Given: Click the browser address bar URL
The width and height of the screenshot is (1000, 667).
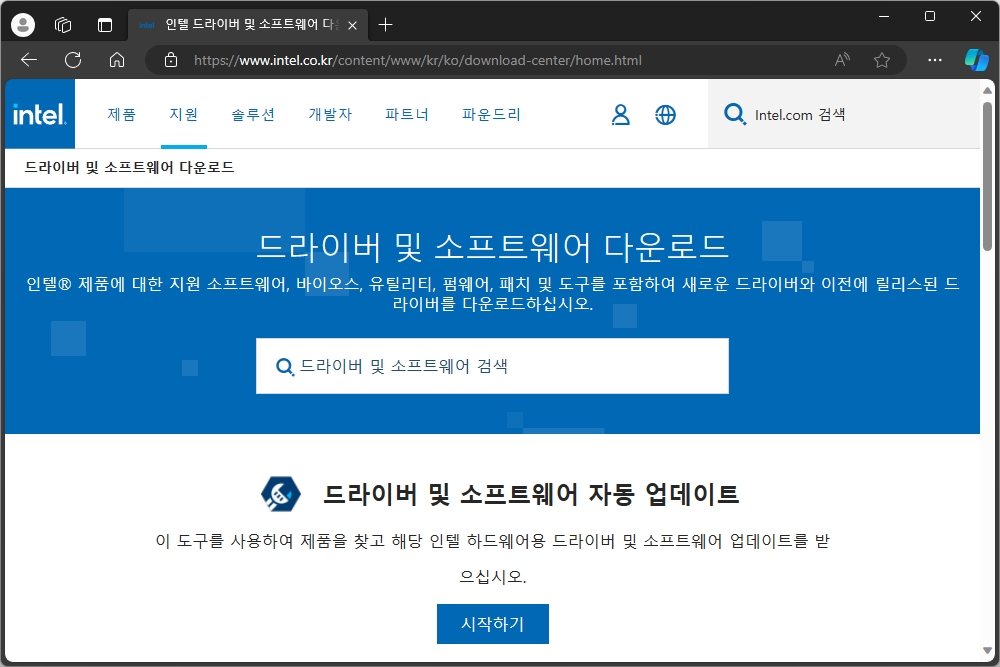Looking at the screenshot, I should [418, 60].
